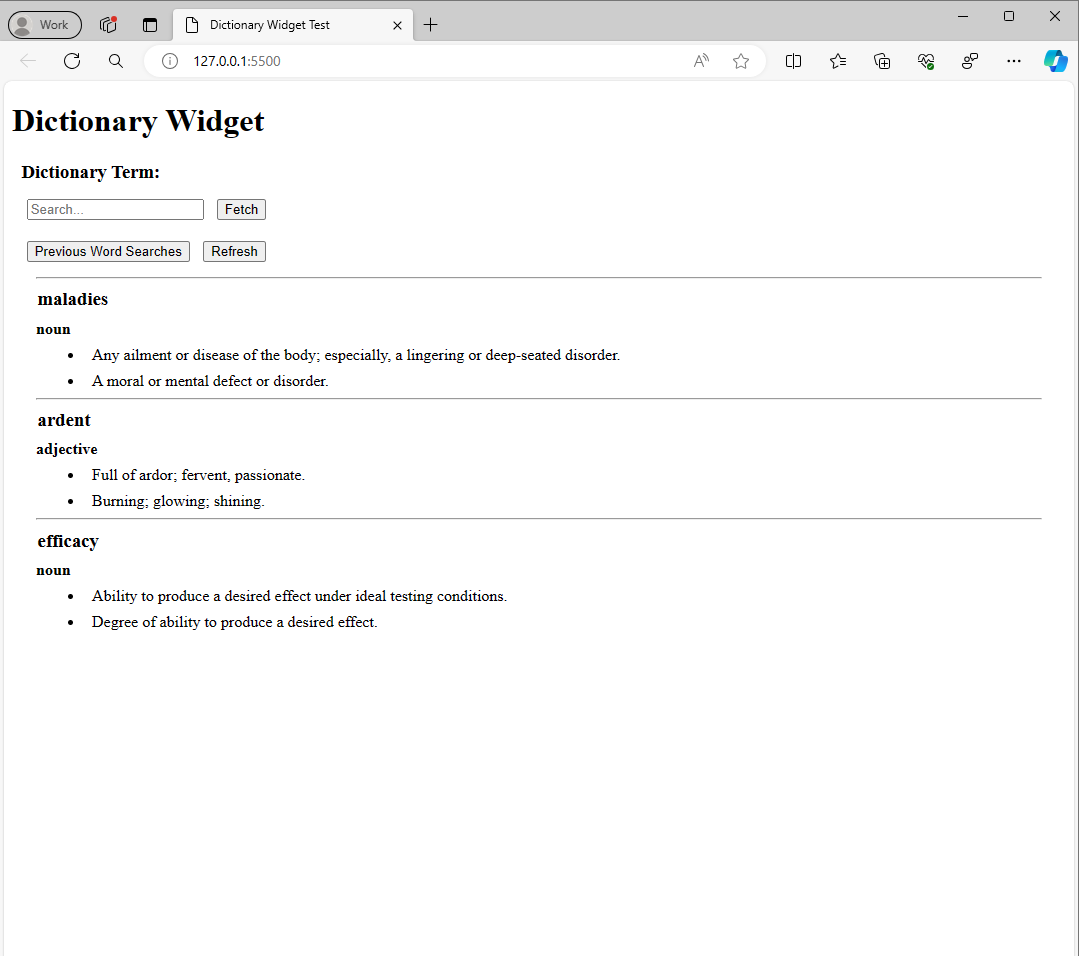Focus the Search term input field
1079x956 pixels.
(115, 210)
